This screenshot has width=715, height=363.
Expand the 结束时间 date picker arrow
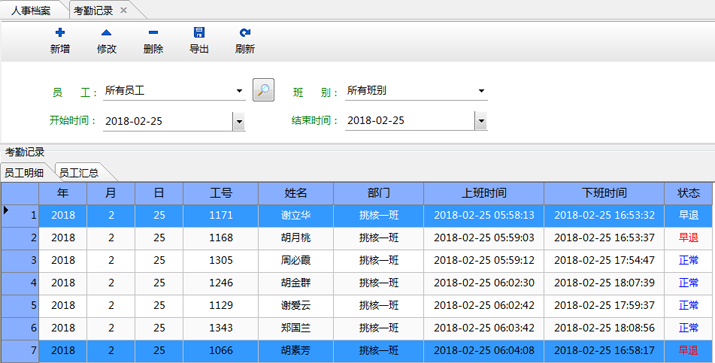(x=481, y=121)
